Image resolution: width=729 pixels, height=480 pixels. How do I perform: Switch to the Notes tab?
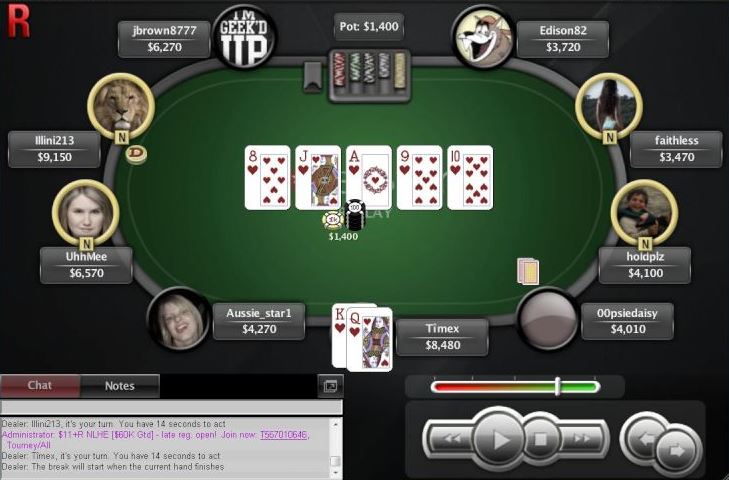(119, 386)
